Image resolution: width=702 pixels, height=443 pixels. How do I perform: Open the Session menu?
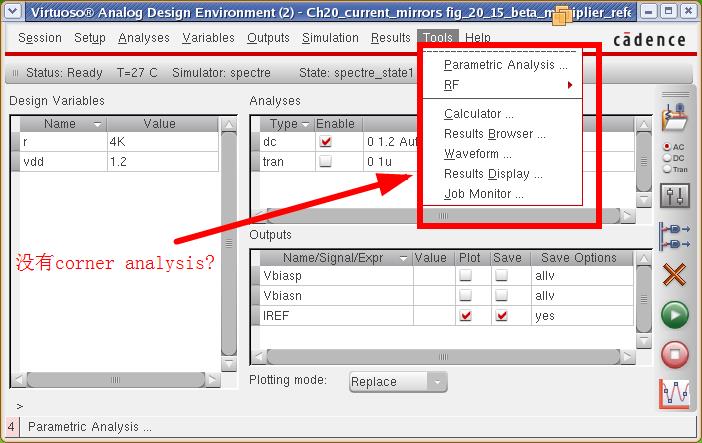click(40, 38)
